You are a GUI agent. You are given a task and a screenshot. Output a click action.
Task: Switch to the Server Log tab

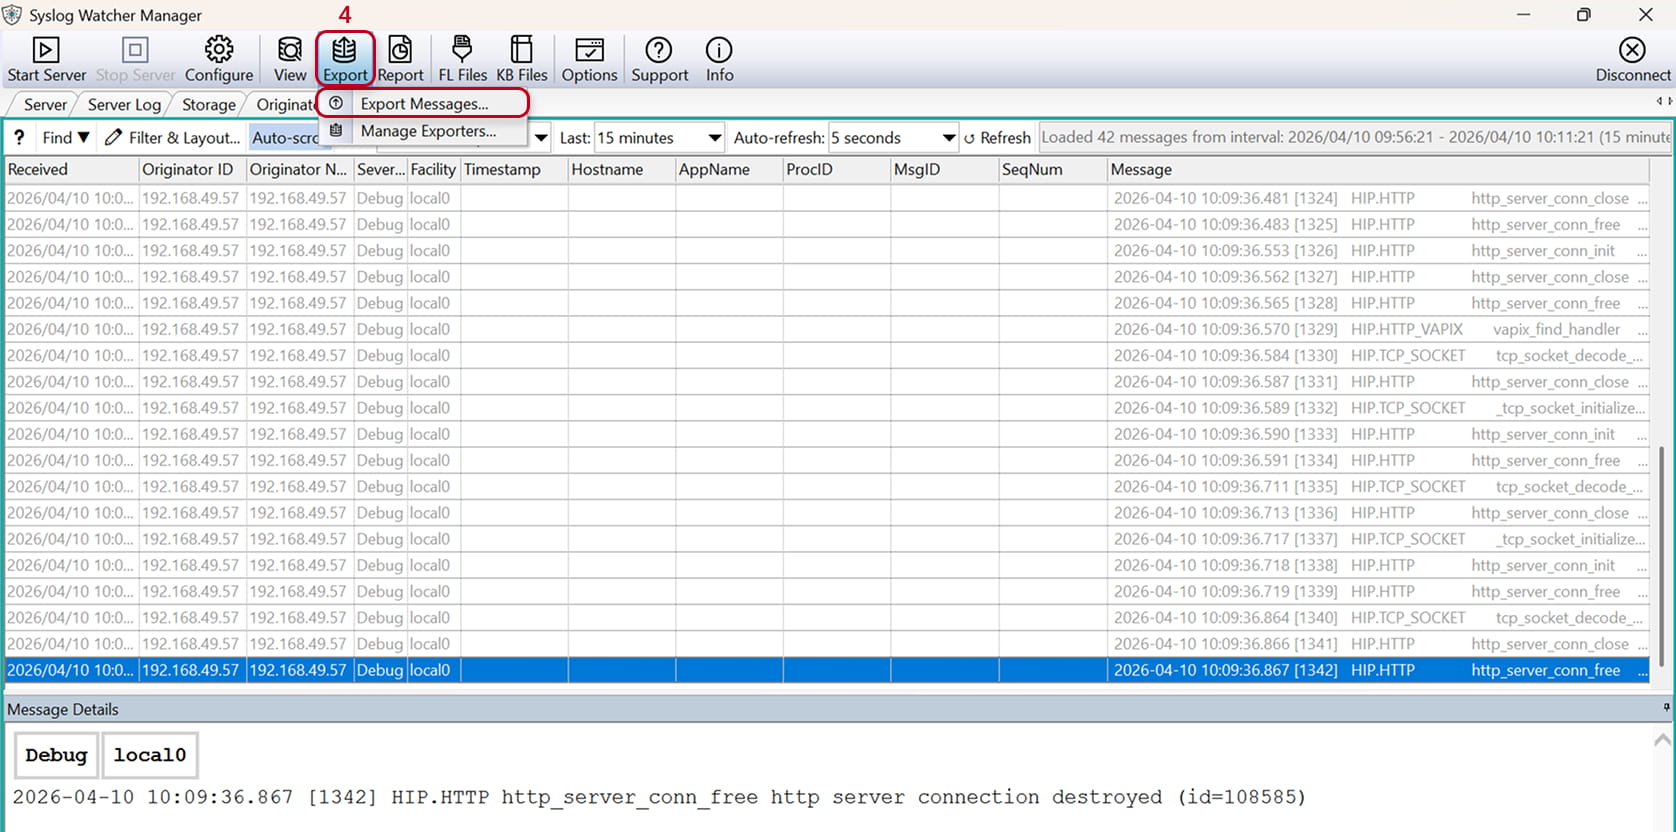[124, 104]
